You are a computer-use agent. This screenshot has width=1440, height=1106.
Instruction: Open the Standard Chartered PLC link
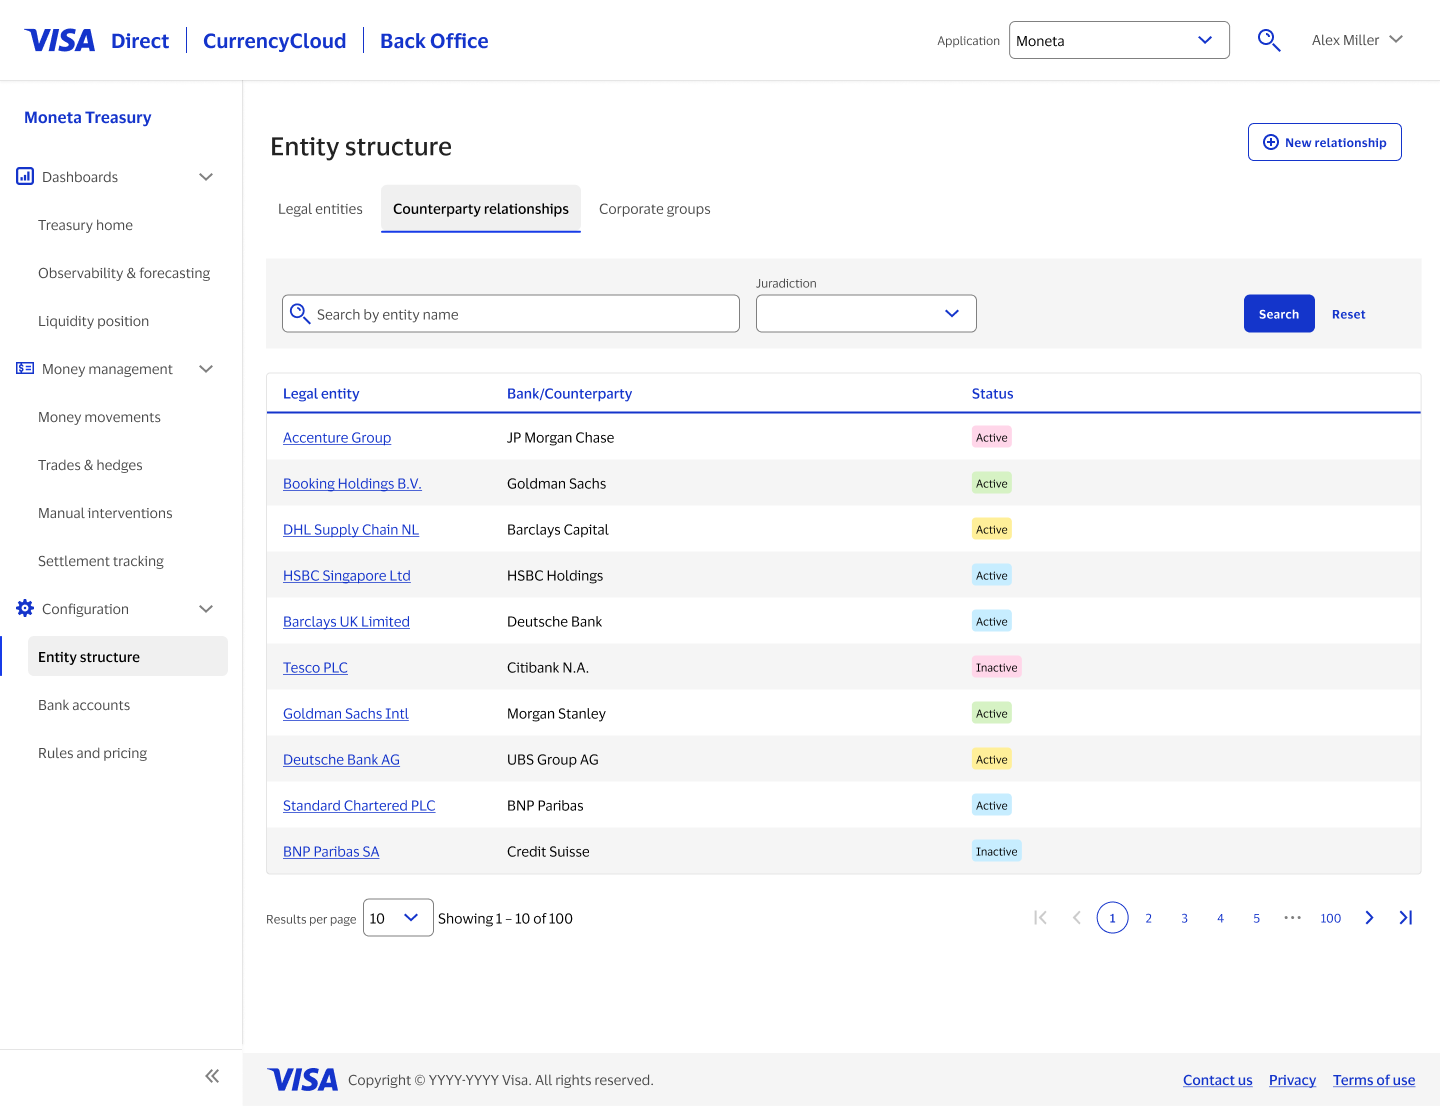point(359,805)
